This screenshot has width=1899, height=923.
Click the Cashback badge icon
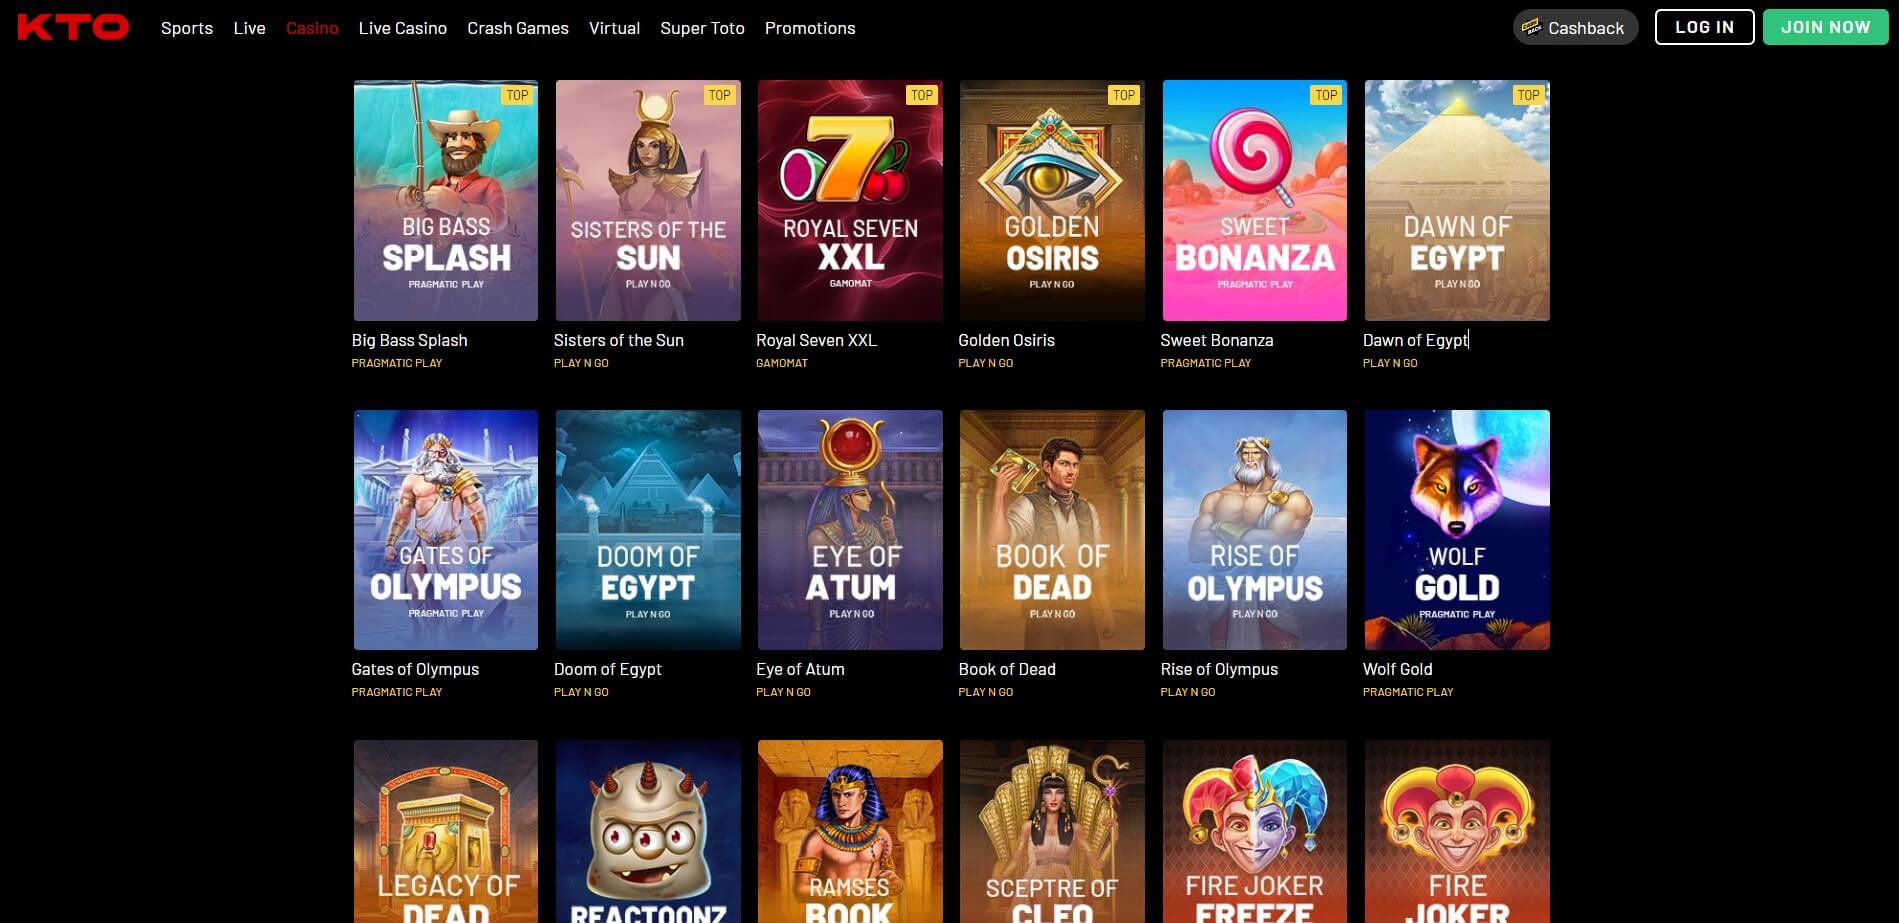click(1531, 28)
